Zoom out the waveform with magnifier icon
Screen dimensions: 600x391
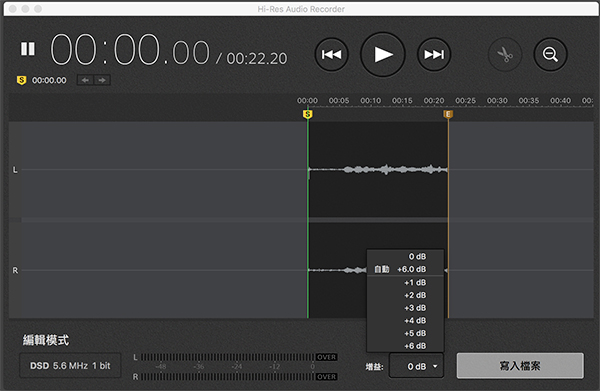[x=550, y=55]
